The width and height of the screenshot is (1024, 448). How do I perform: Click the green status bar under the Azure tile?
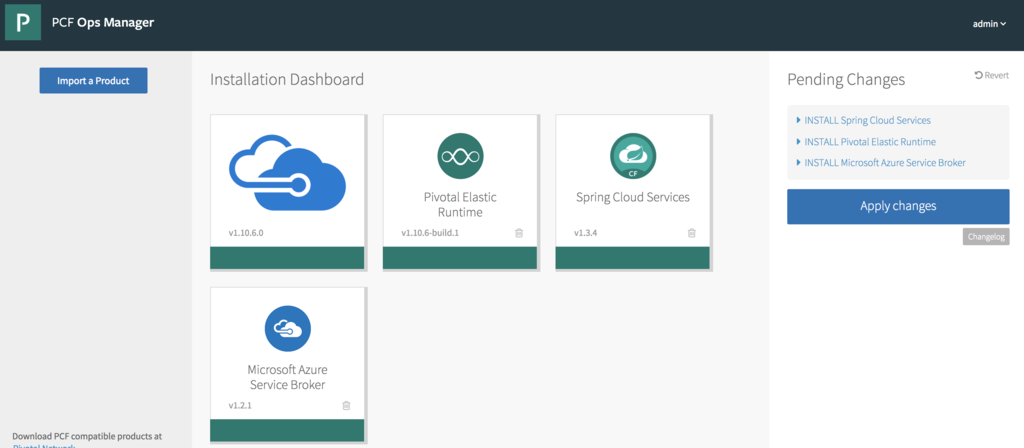pos(287,258)
